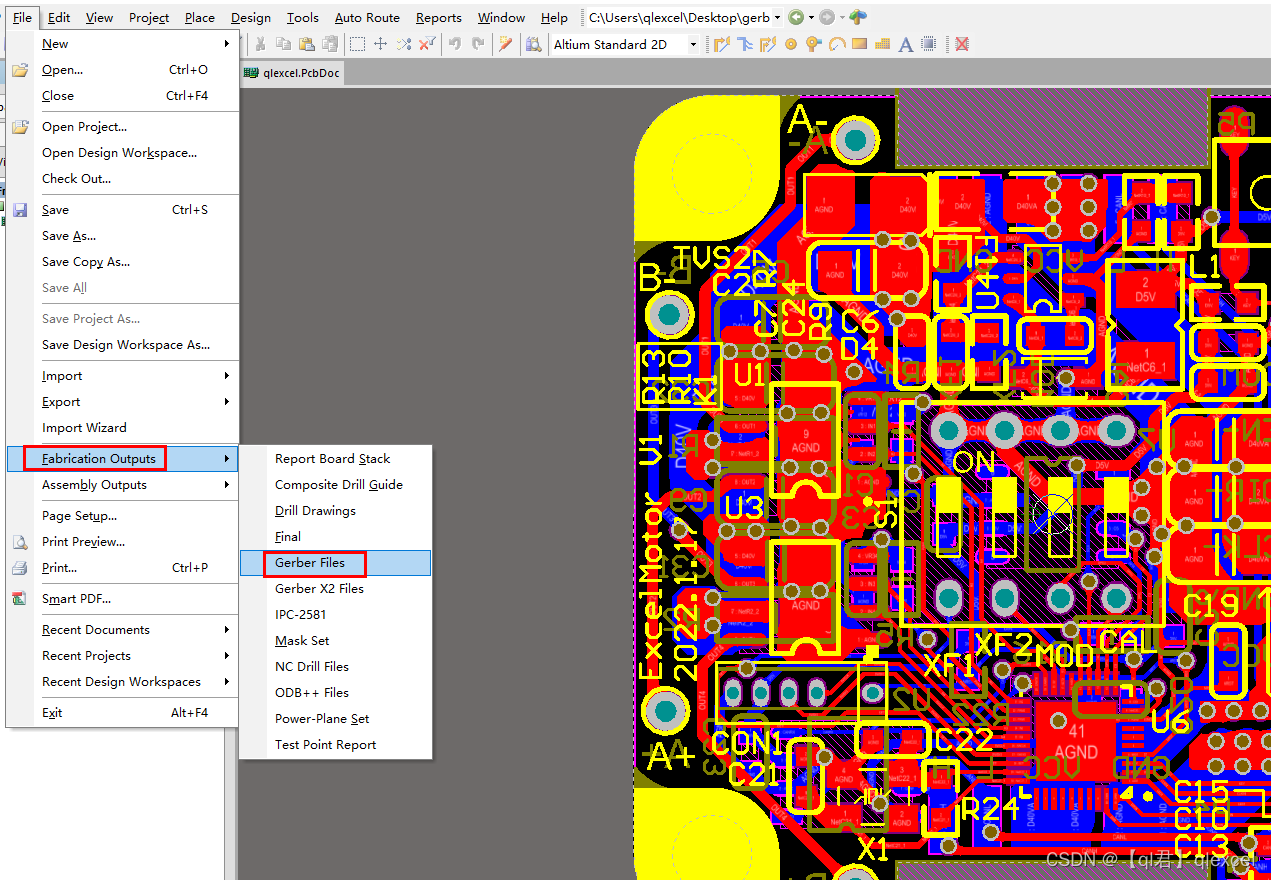
Task: Select the Place Component chip tool
Action: tap(929, 44)
